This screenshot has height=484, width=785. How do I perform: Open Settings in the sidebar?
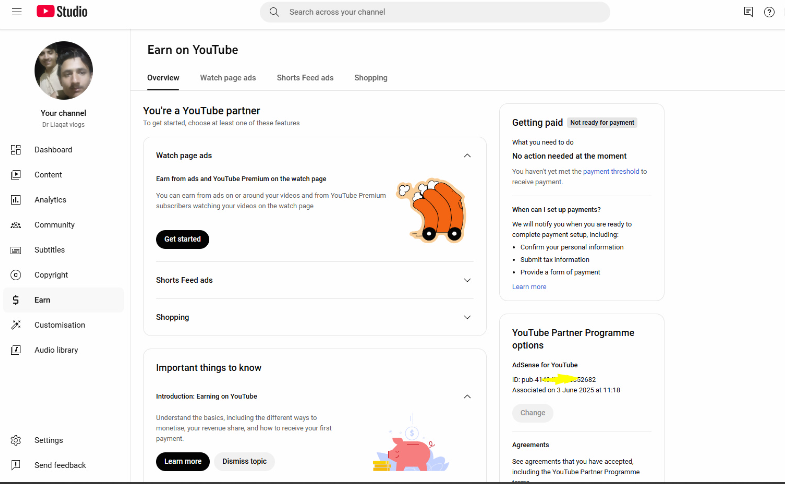coord(64,440)
